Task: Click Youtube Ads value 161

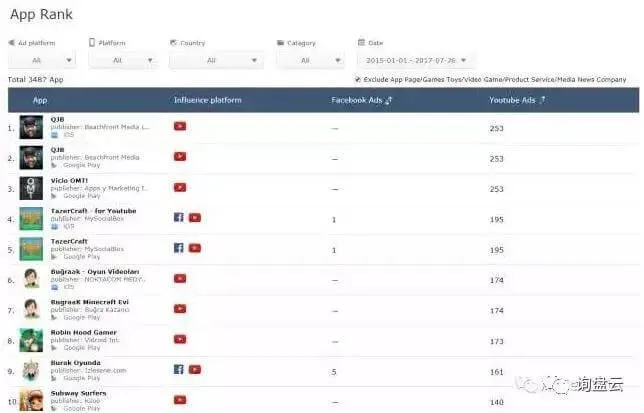Action: tap(497, 372)
